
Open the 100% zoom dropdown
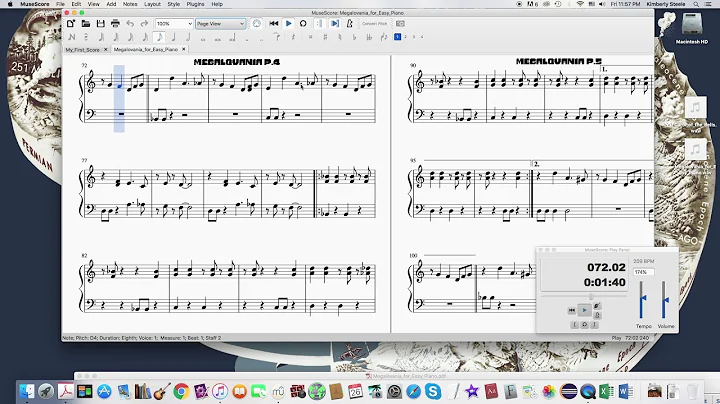coord(174,23)
